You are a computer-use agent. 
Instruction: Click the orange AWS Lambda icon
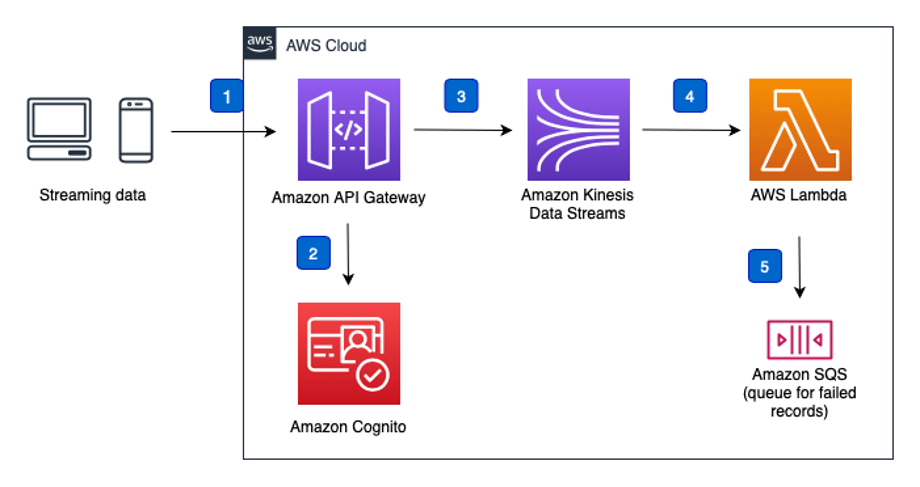pos(800,130)
